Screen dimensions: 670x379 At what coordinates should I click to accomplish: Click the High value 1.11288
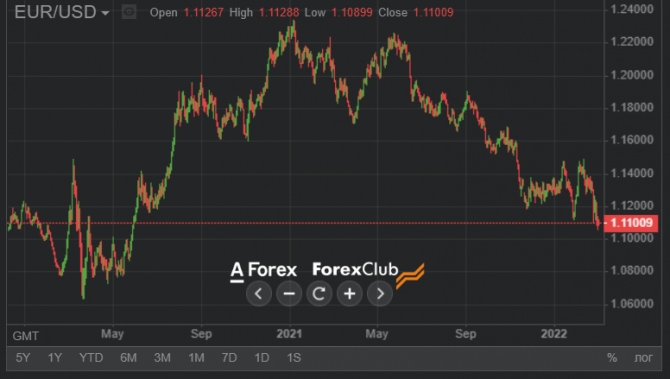[279, 12]
